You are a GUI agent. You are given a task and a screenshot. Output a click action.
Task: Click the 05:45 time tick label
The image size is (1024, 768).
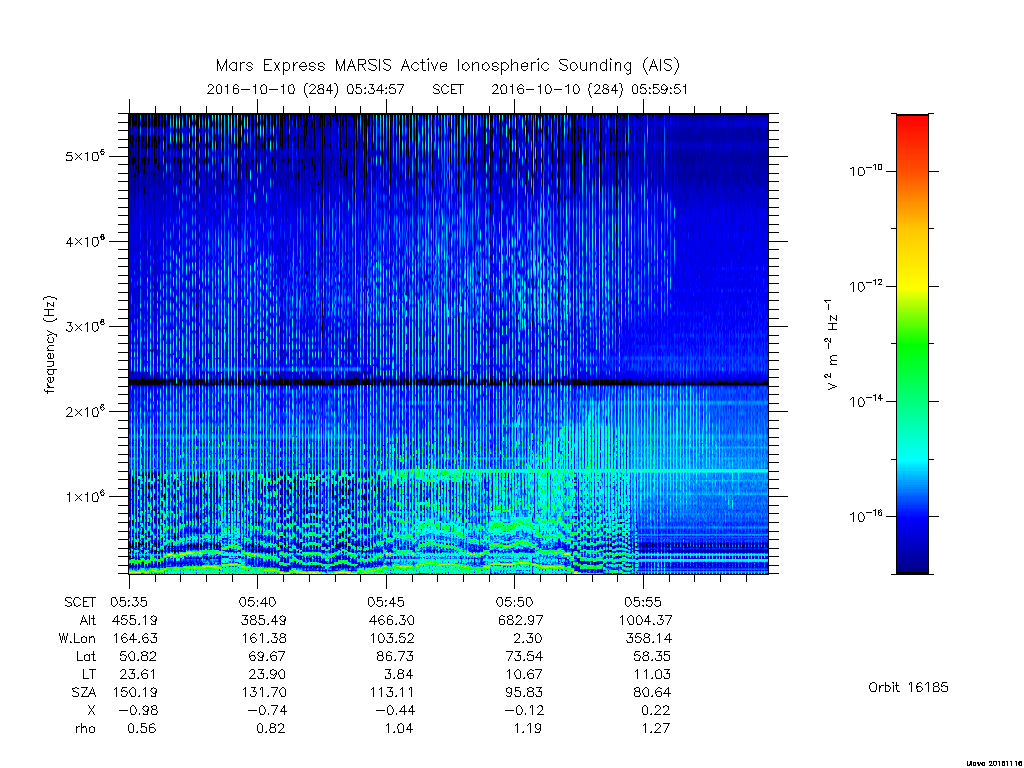click(386, 601)
